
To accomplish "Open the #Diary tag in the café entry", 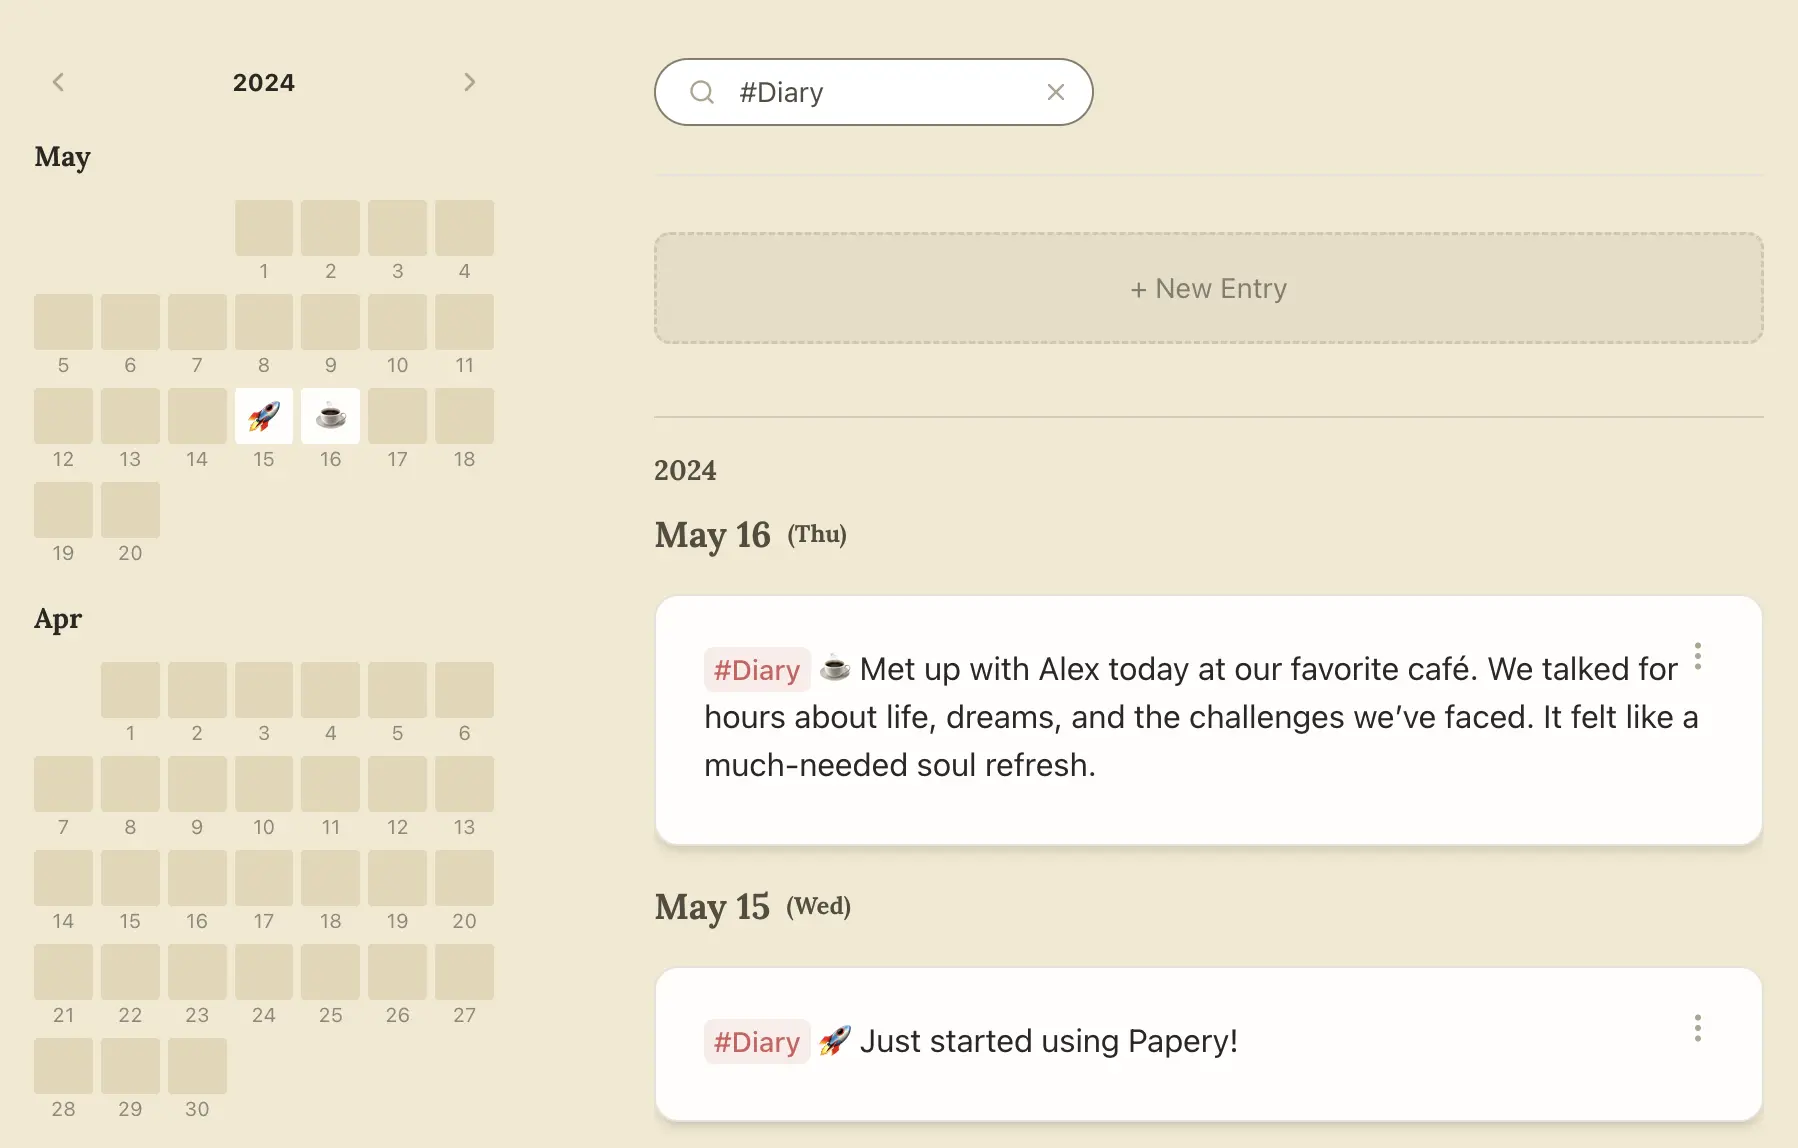I will pyautogui.click(x=756, y=670).
